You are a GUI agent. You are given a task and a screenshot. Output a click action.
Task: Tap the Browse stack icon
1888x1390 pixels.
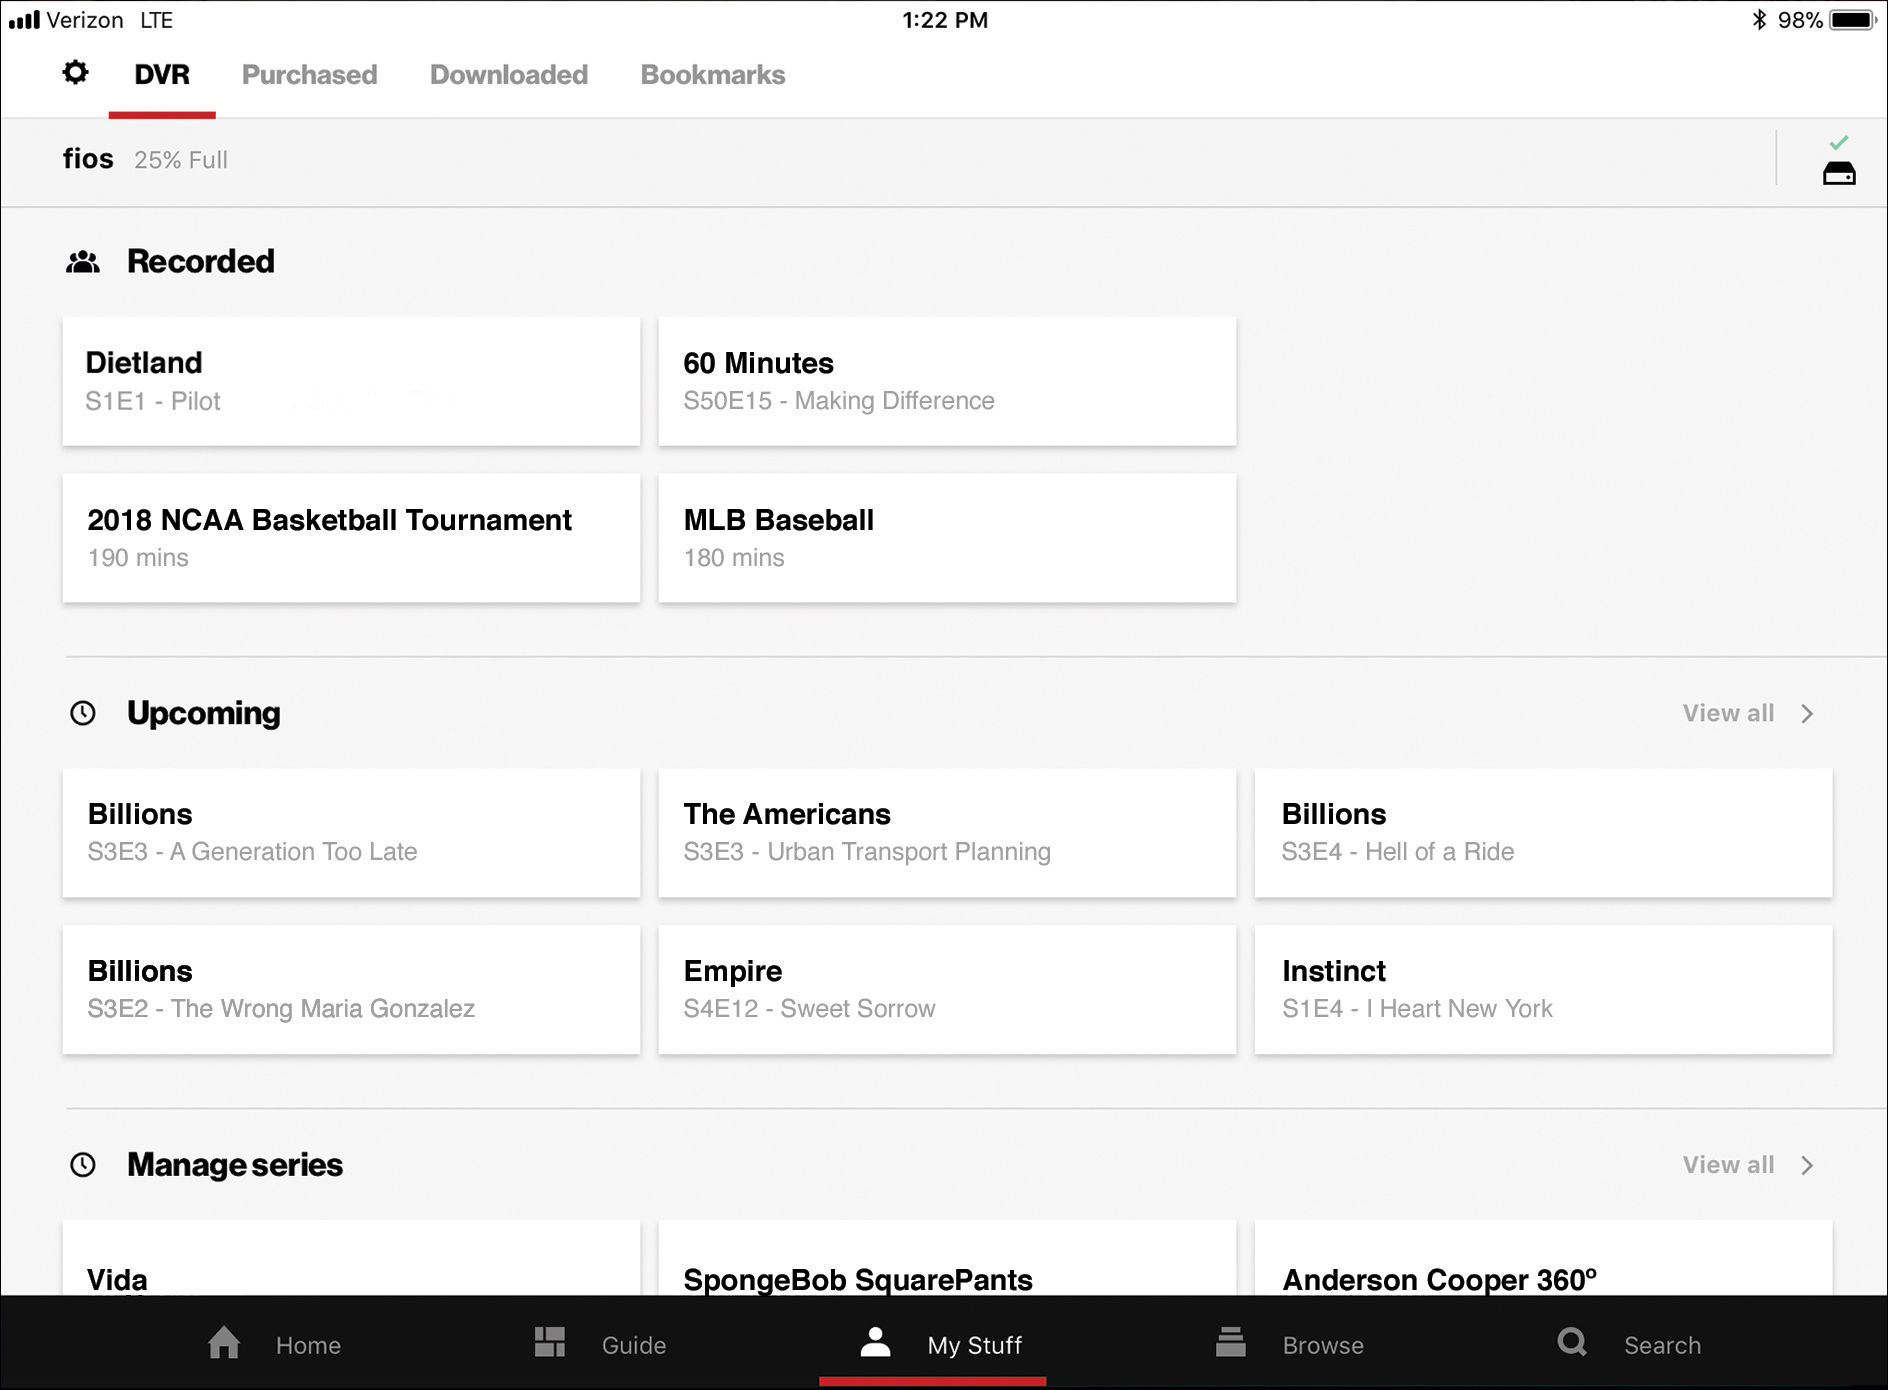pos(1231,1342)
